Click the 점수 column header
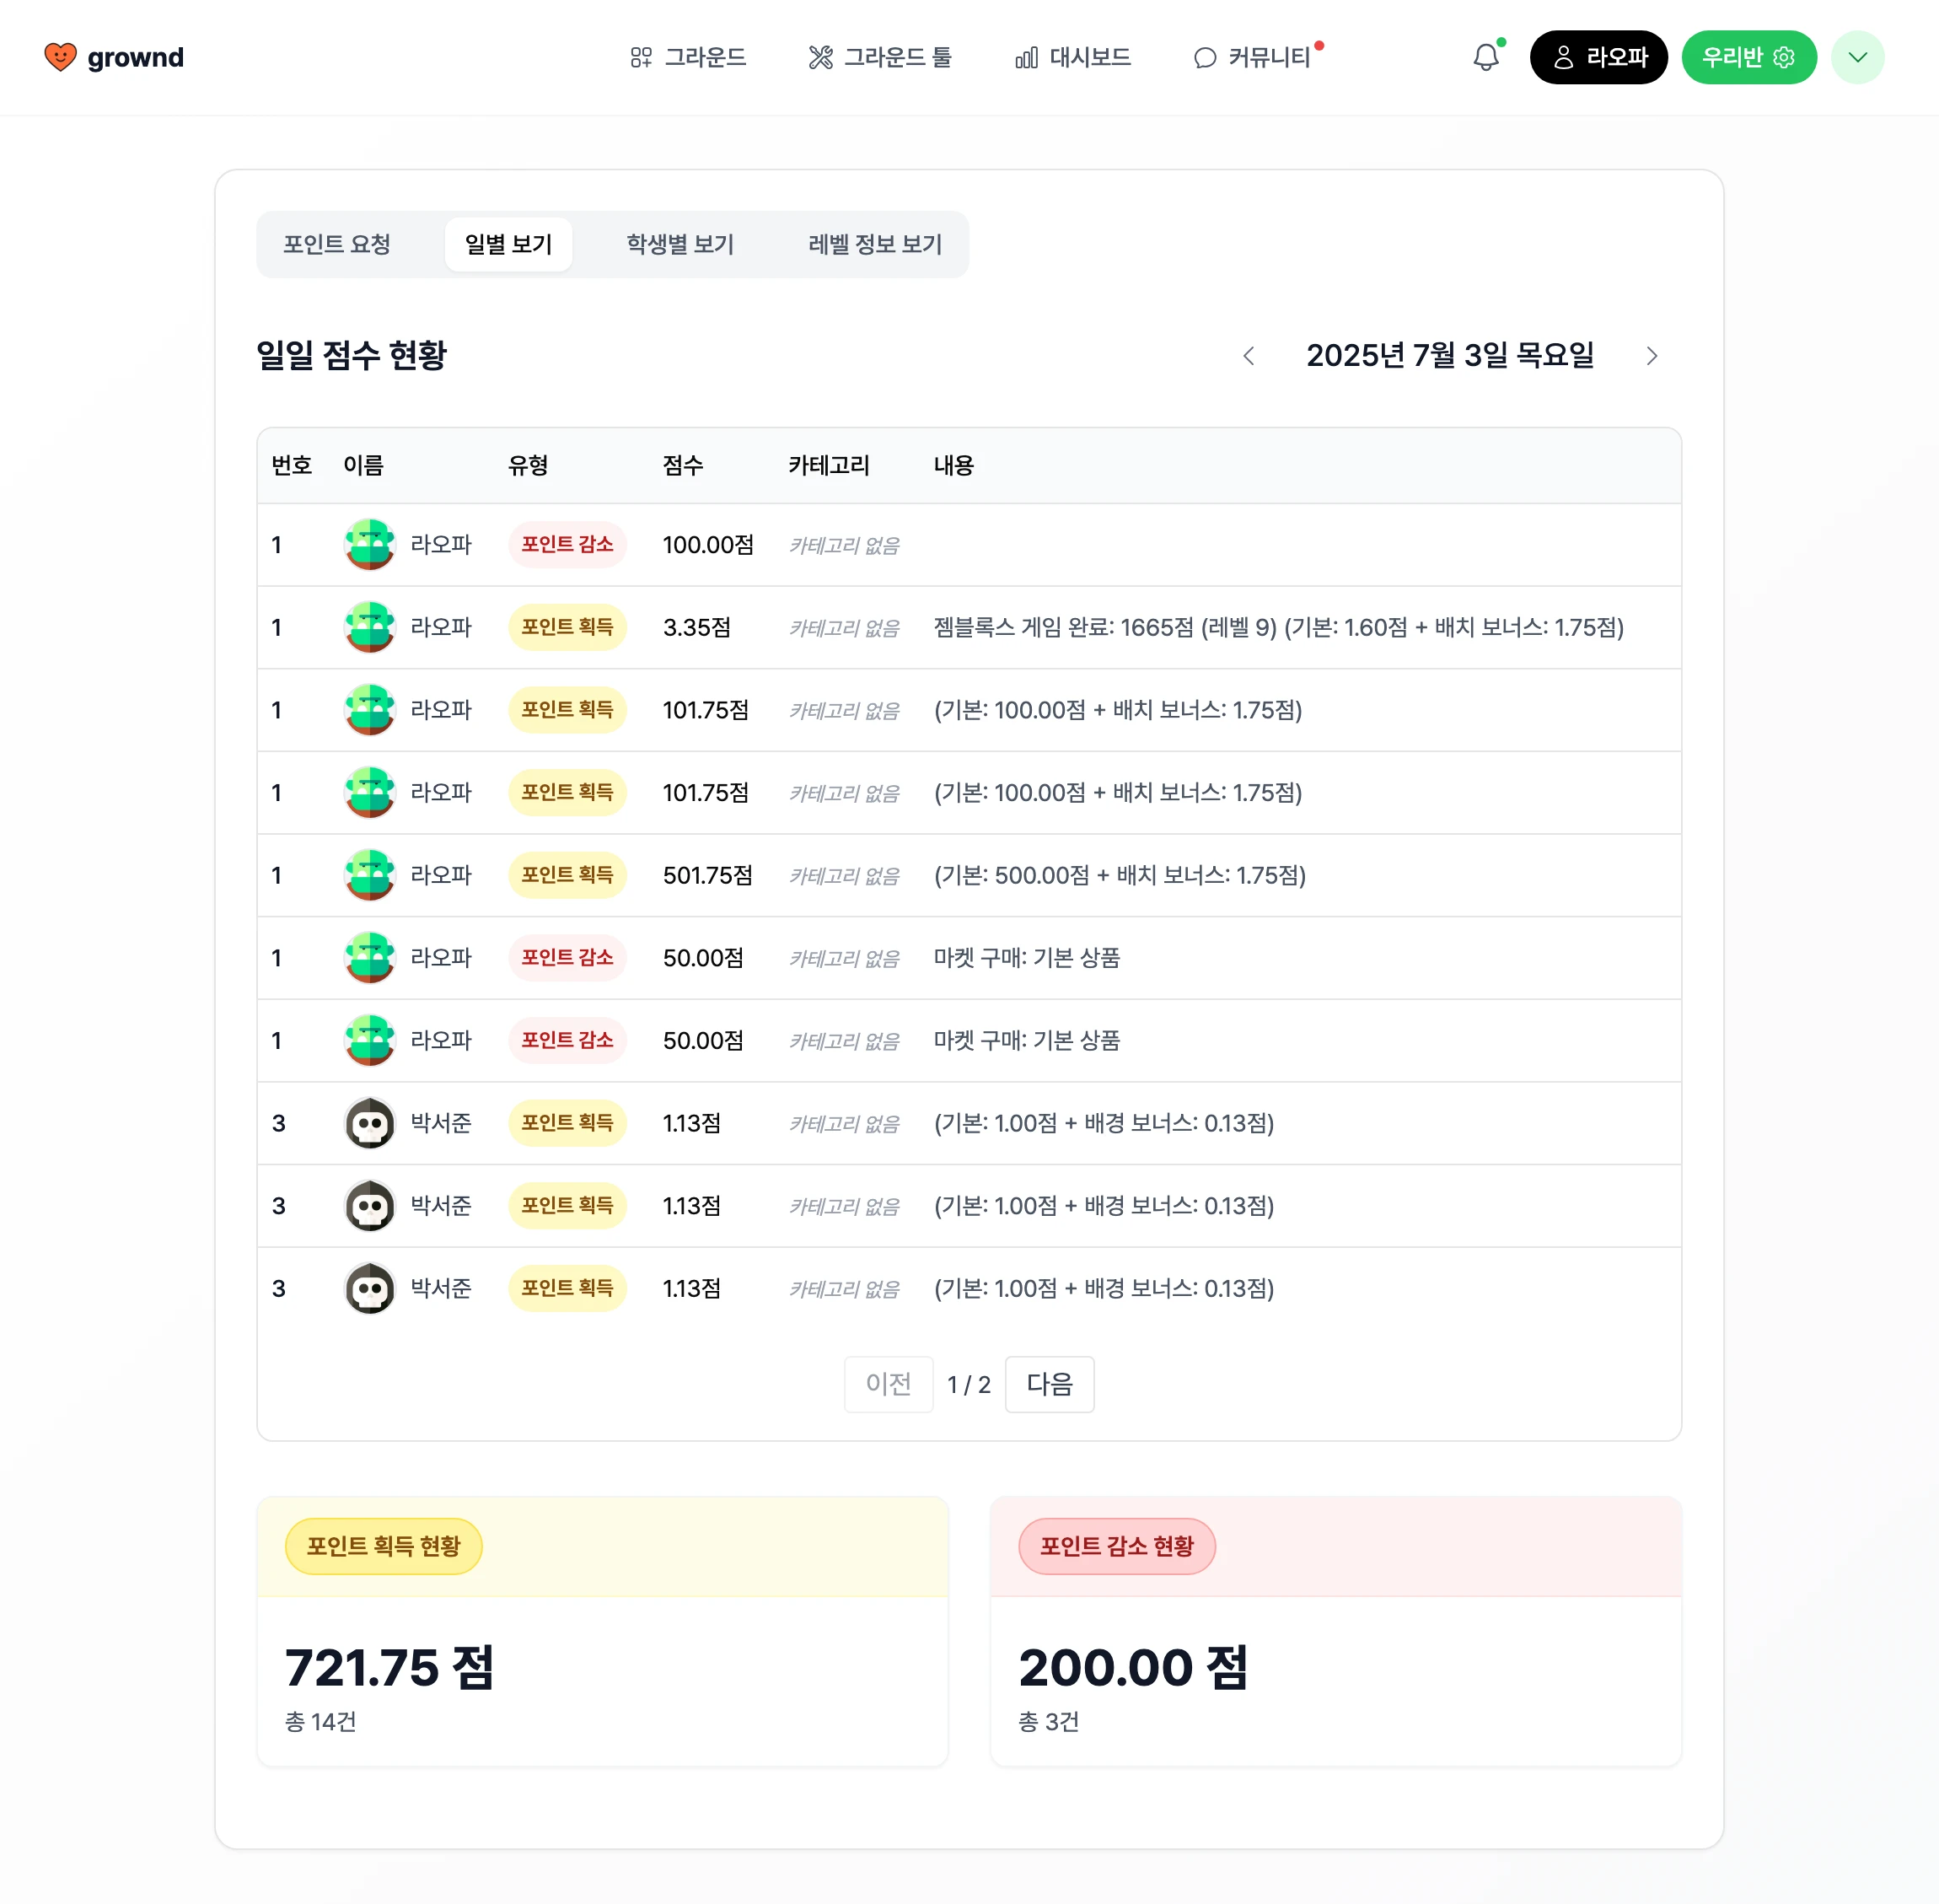 (682, 465)
